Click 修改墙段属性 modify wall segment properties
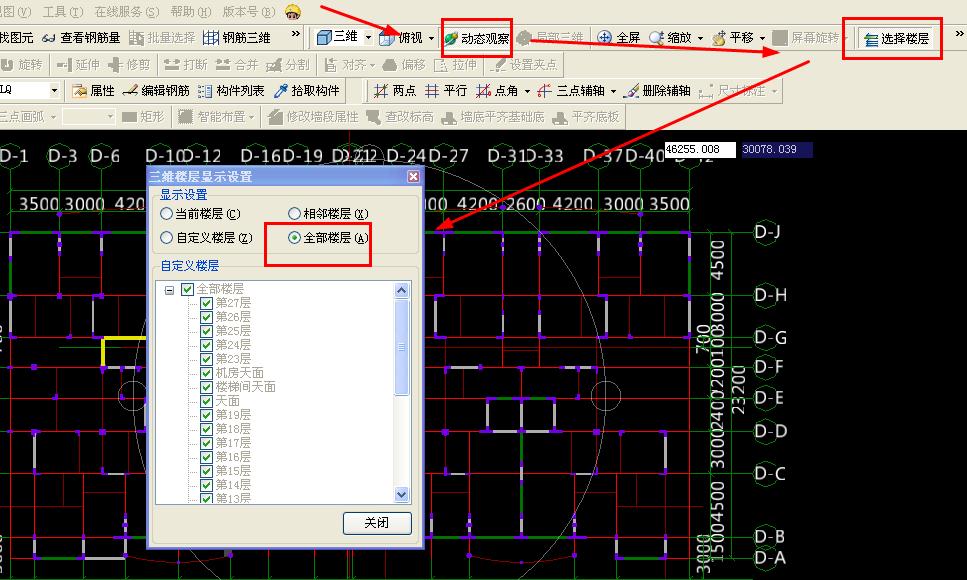Screen dimensions: 967x580 313,117
